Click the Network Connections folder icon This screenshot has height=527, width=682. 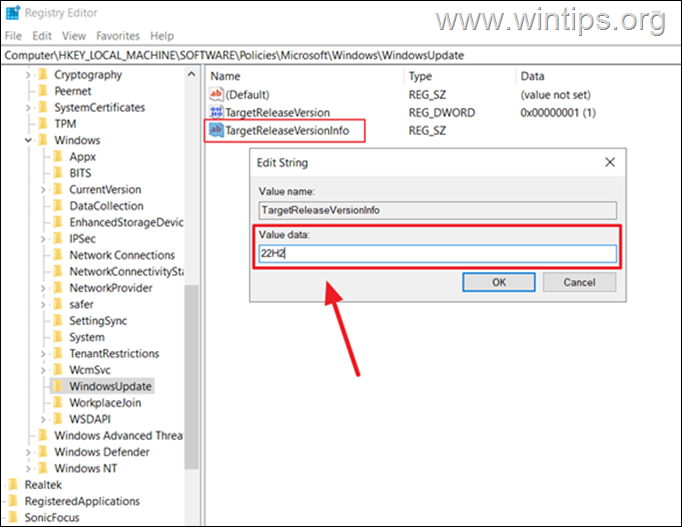pos(58,255)
